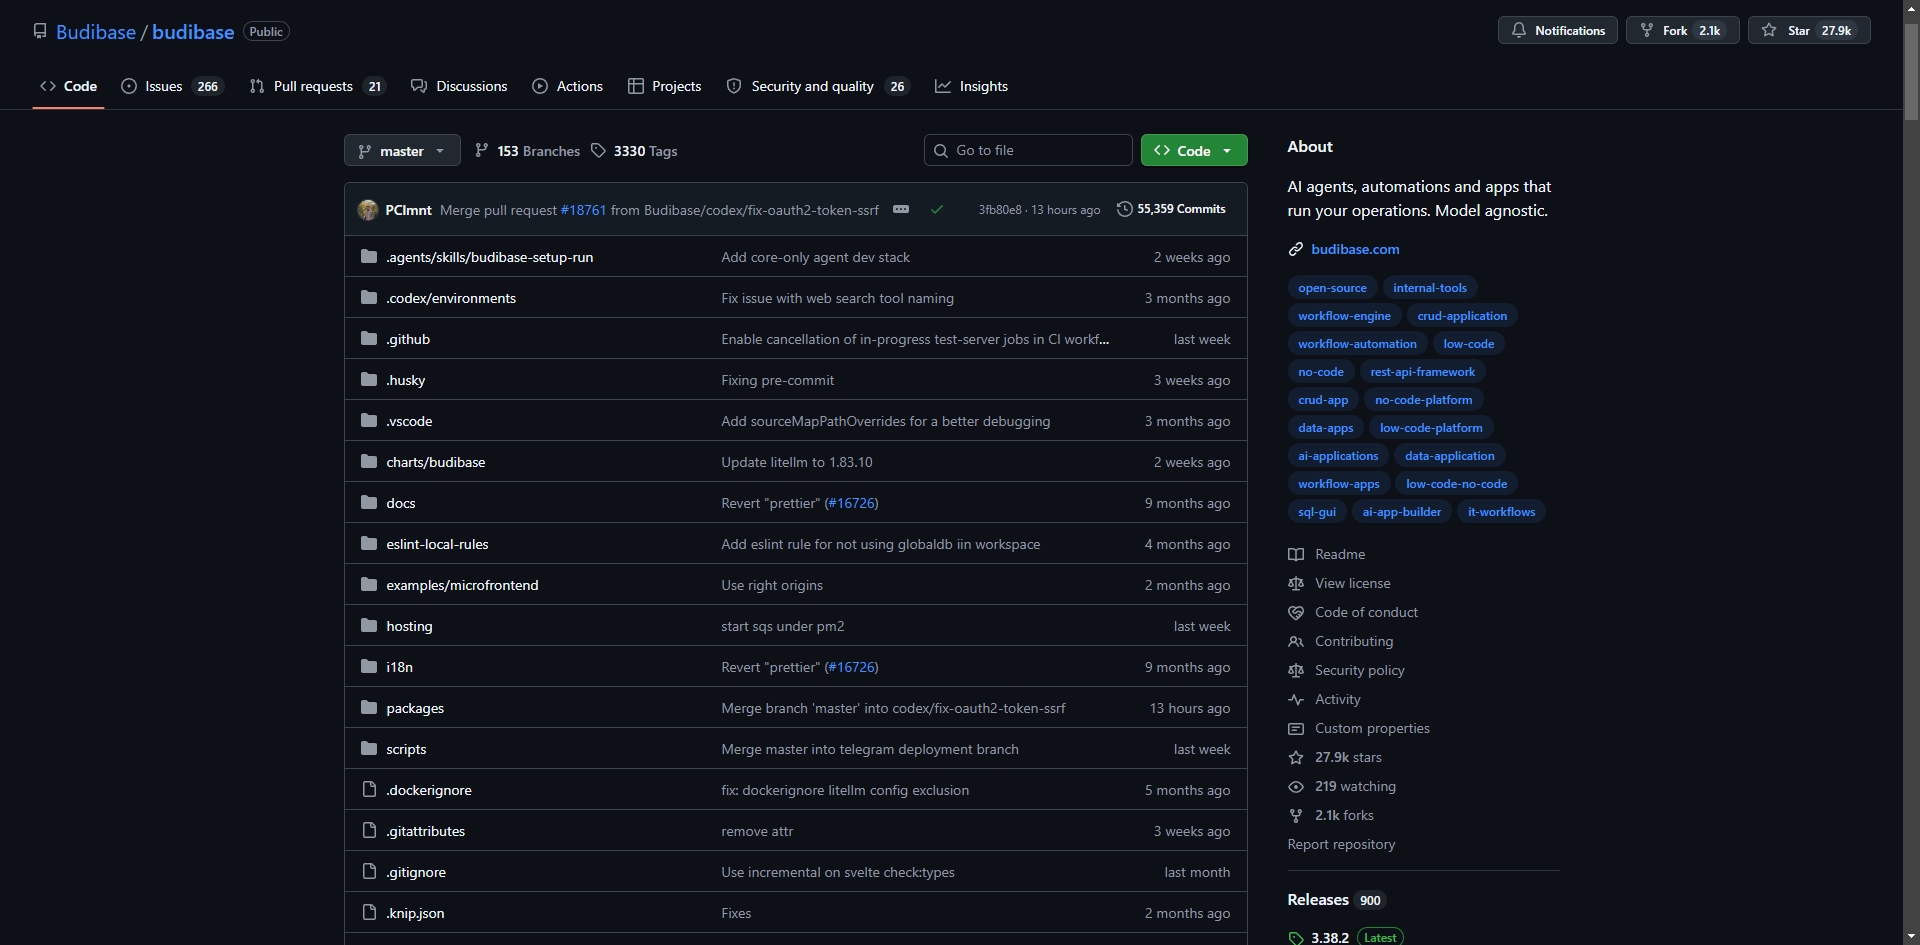
Task: Click the .husky folder icon
Action: tap(369, 380)
